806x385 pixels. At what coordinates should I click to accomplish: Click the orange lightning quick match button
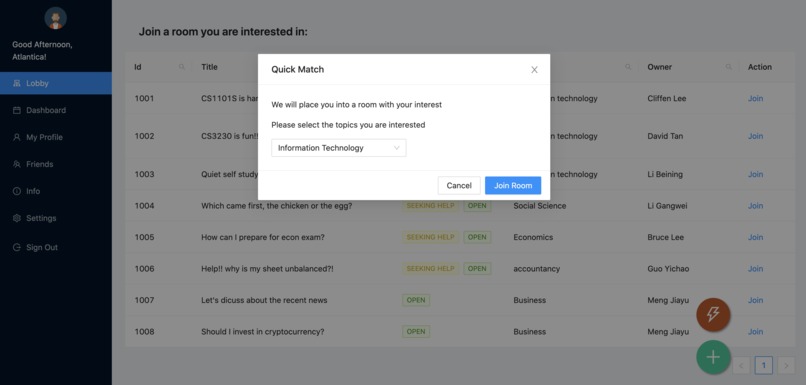pos(713,315)
